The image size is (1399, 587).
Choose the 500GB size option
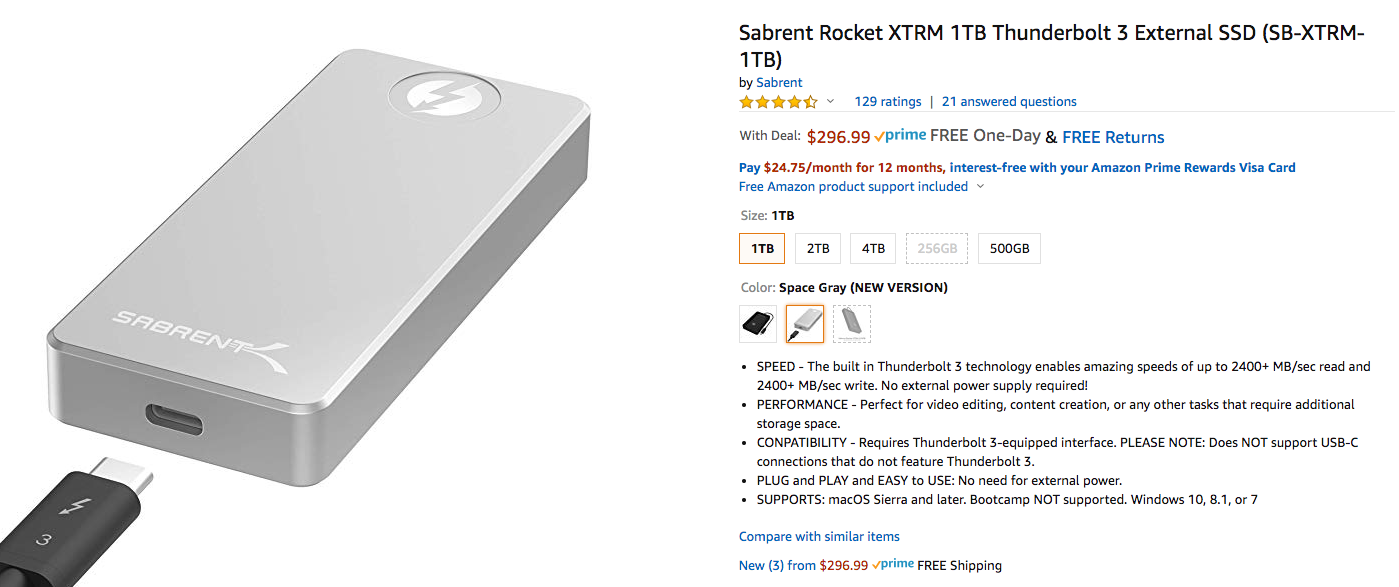coord(1009,249)
